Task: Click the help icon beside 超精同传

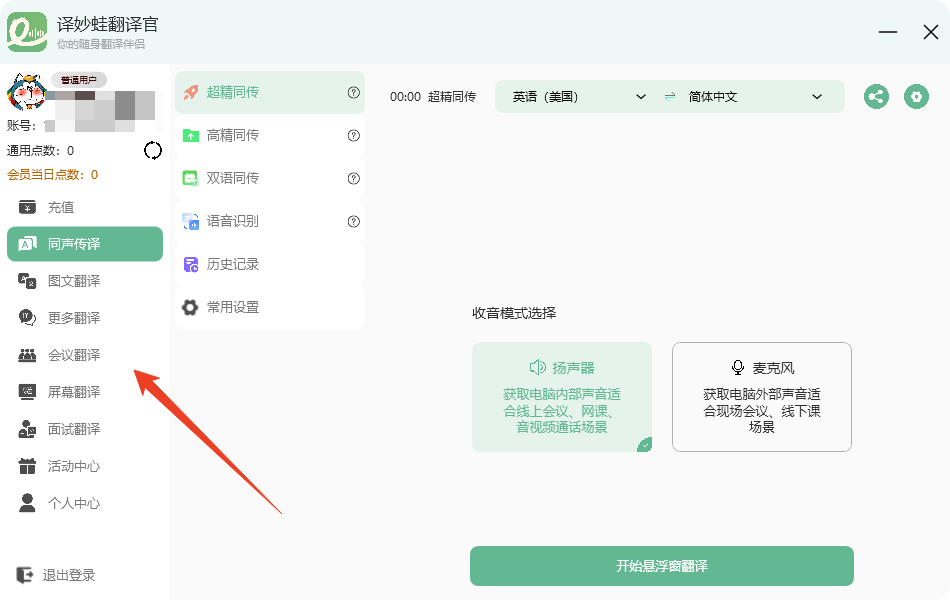Action: pos(353,93)
